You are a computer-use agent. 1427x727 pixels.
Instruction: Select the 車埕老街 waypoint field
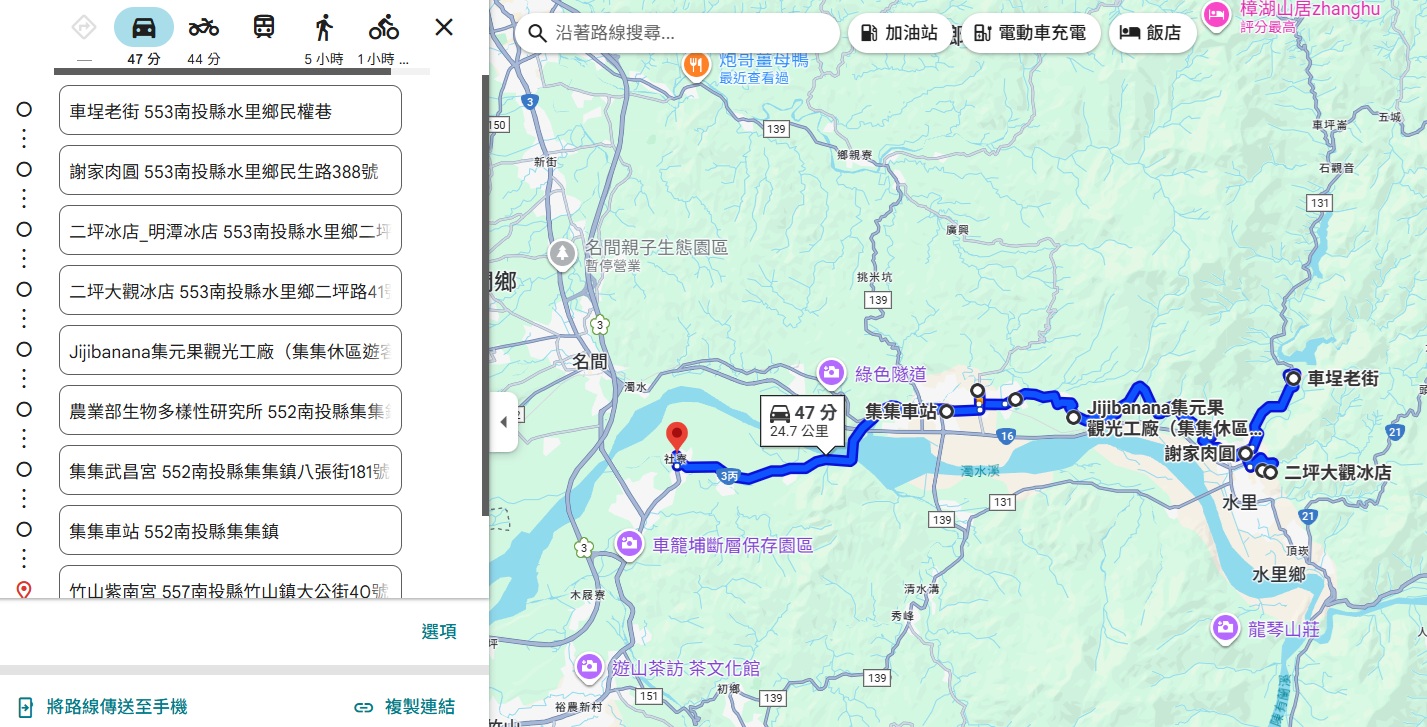pos(230,109)
